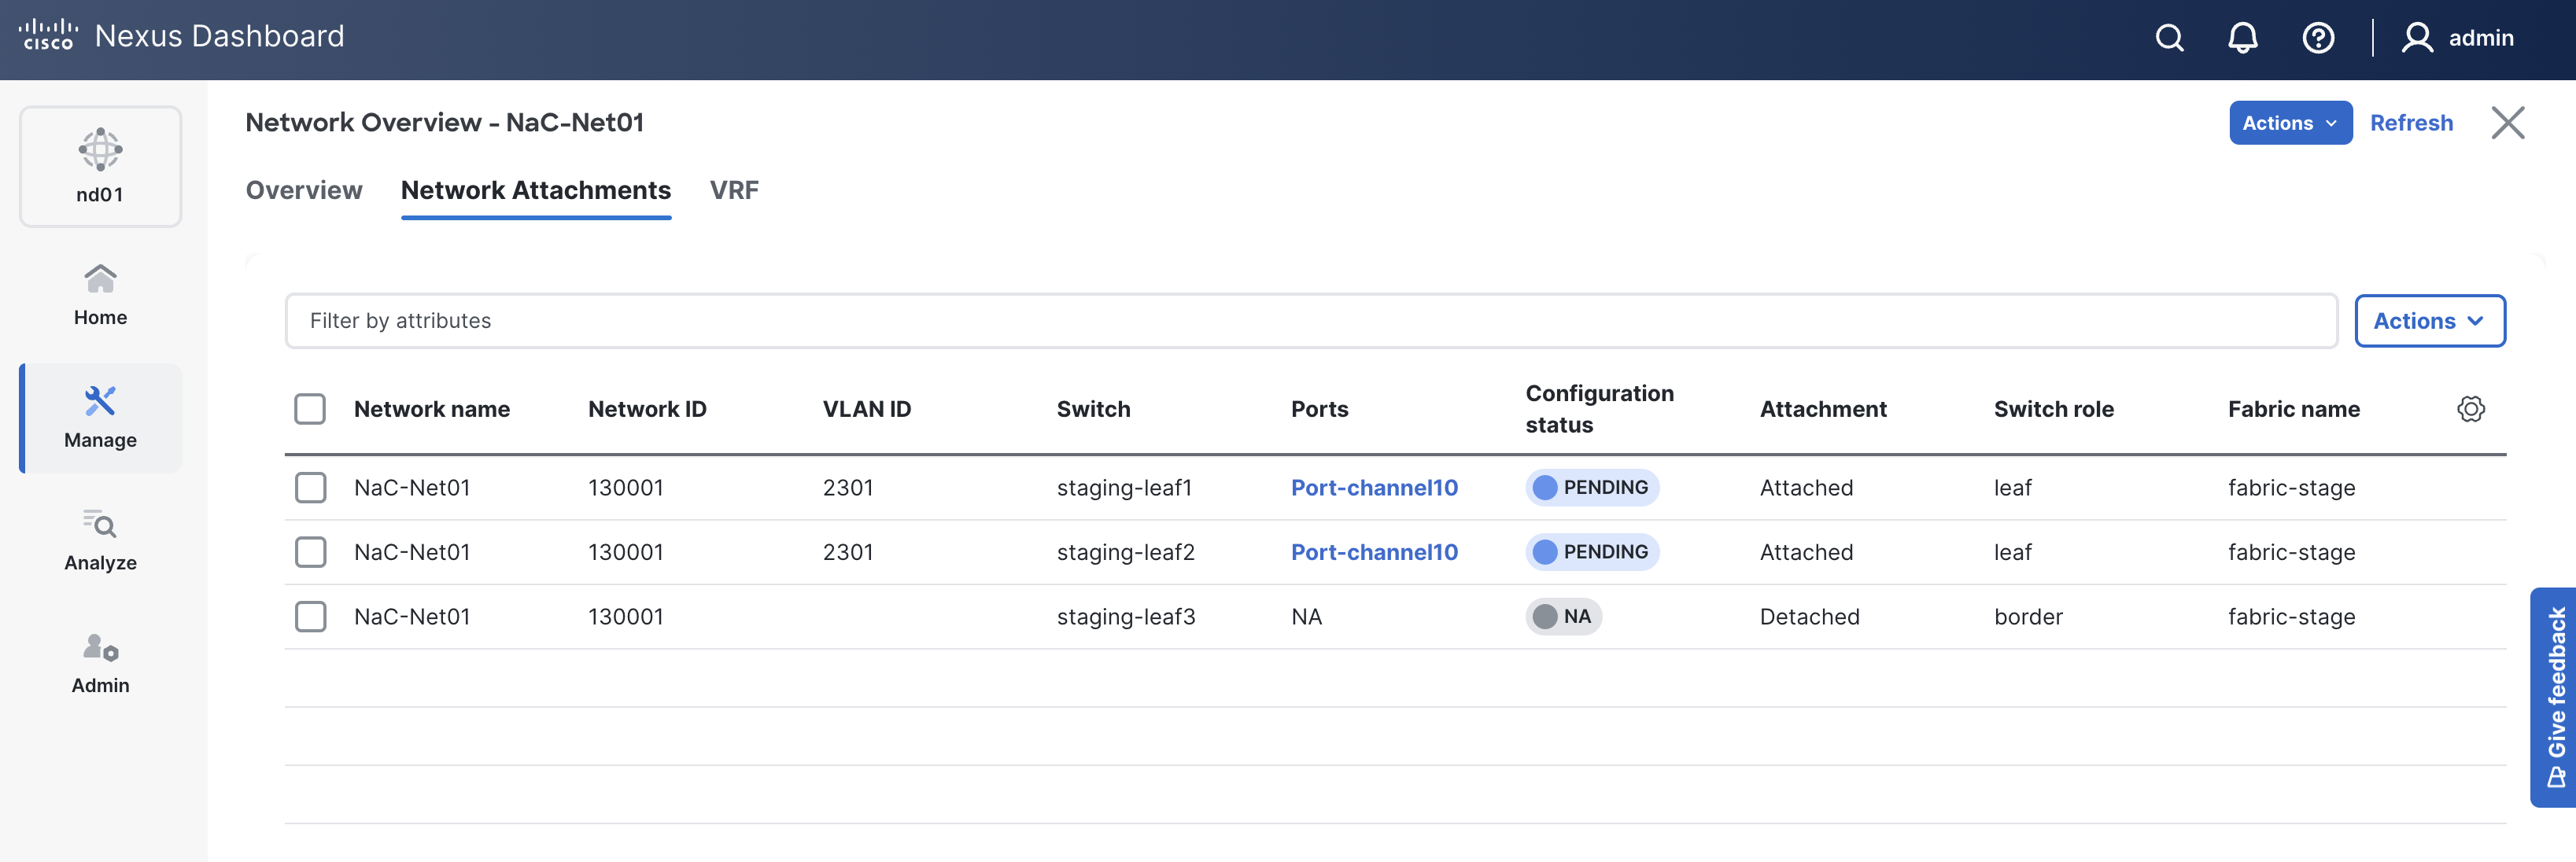
Task: Open the search magnifier in header
Action: [x=2169, y=38]
